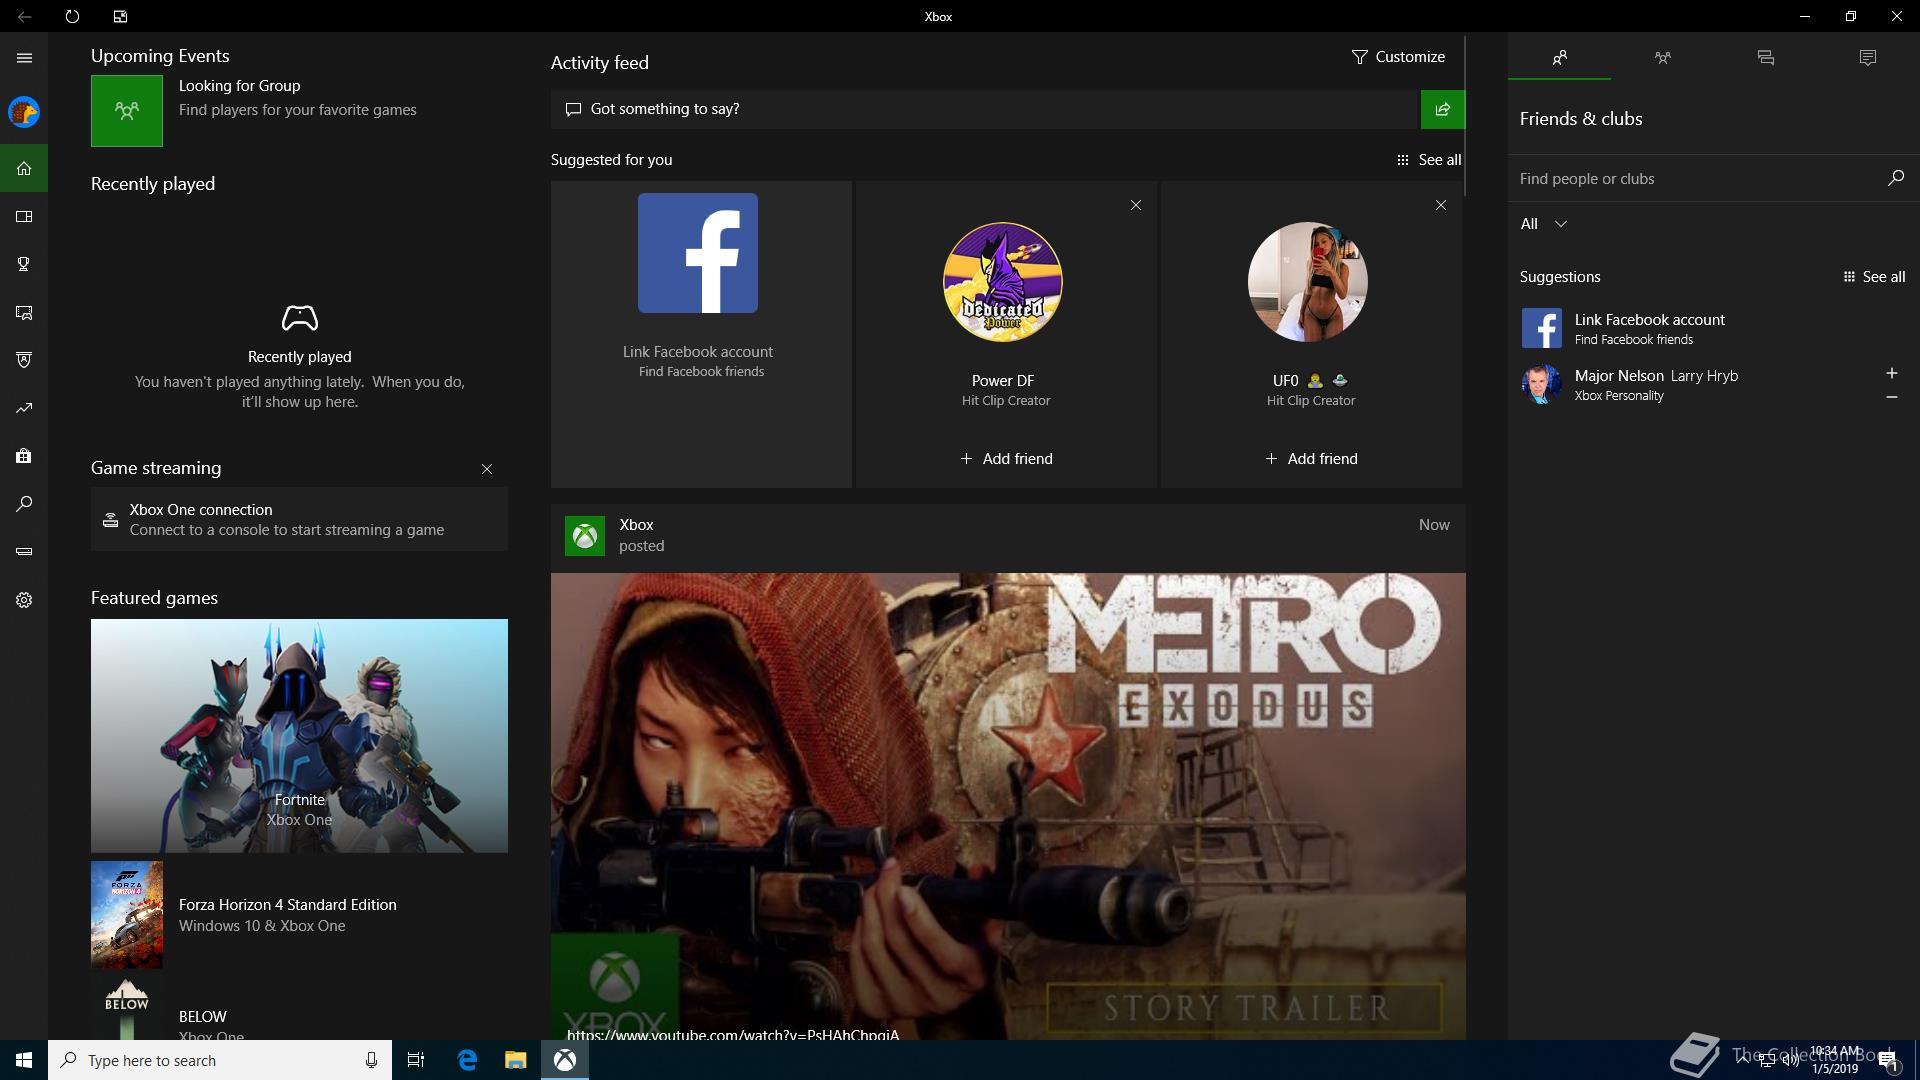The width and height of the screenshot is (1920, 1080).
Task: See all suggested for you
Action: point(1428,160)
